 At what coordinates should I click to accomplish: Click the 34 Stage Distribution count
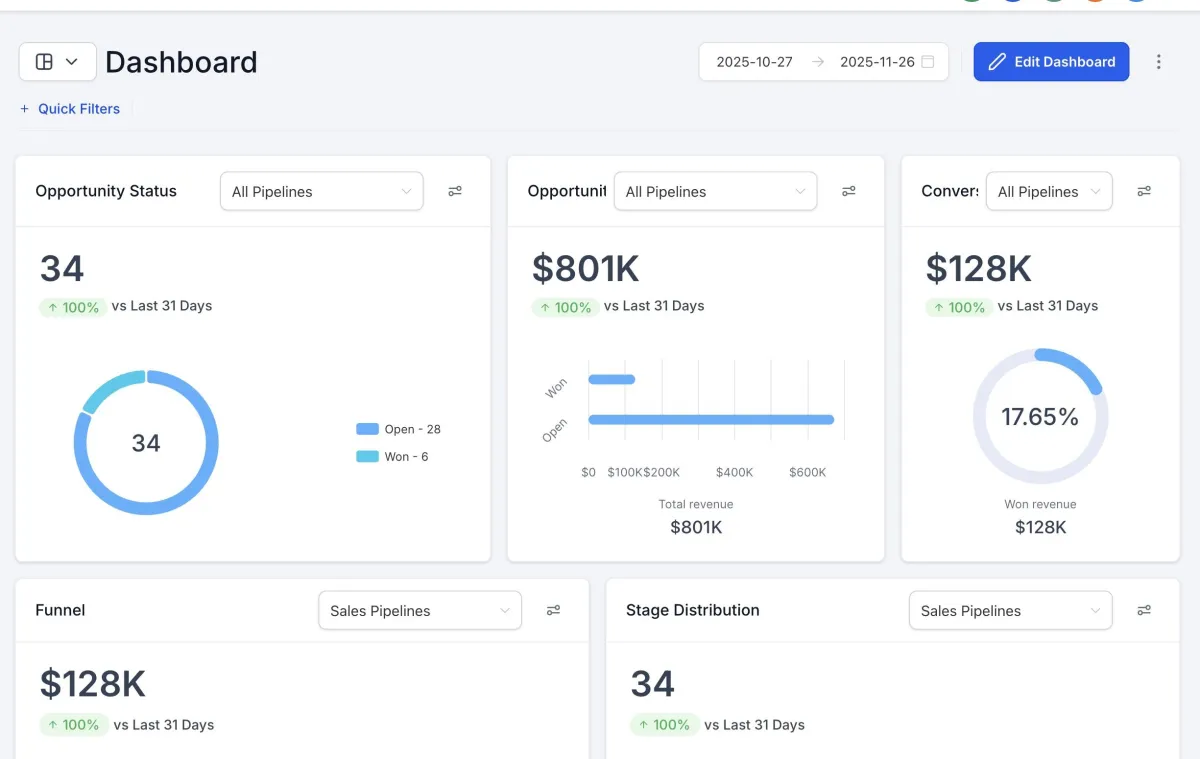653,684
